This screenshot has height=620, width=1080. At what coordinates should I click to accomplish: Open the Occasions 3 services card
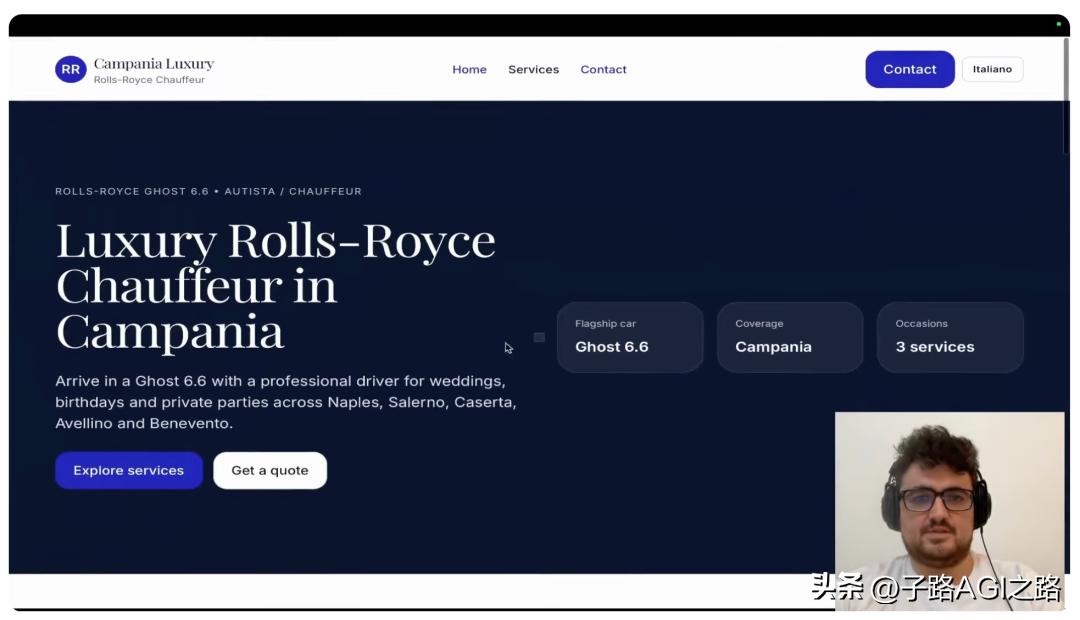point(949,337)
